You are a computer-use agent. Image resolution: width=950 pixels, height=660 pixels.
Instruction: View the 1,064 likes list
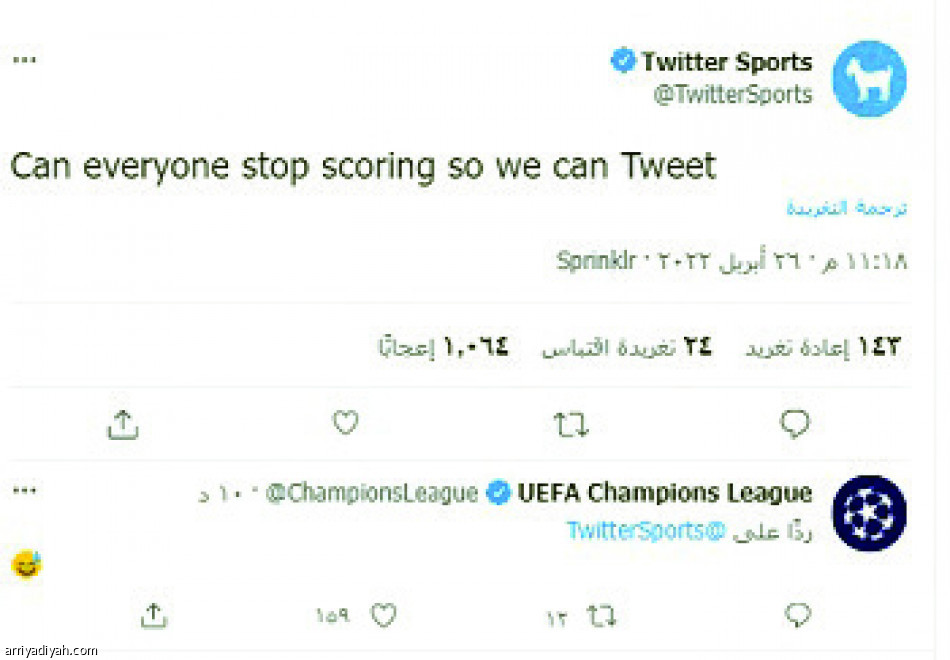tap(443, 347)
